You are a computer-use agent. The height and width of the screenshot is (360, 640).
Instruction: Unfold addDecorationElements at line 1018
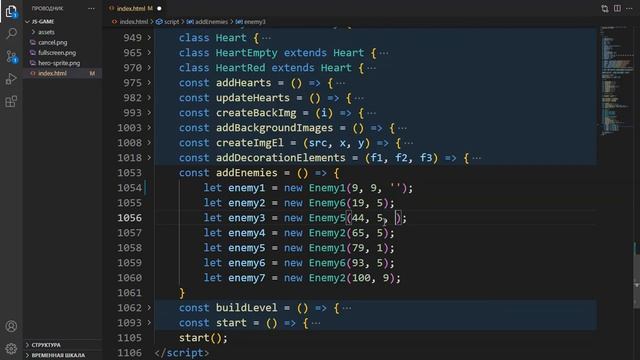pos(149,158)
